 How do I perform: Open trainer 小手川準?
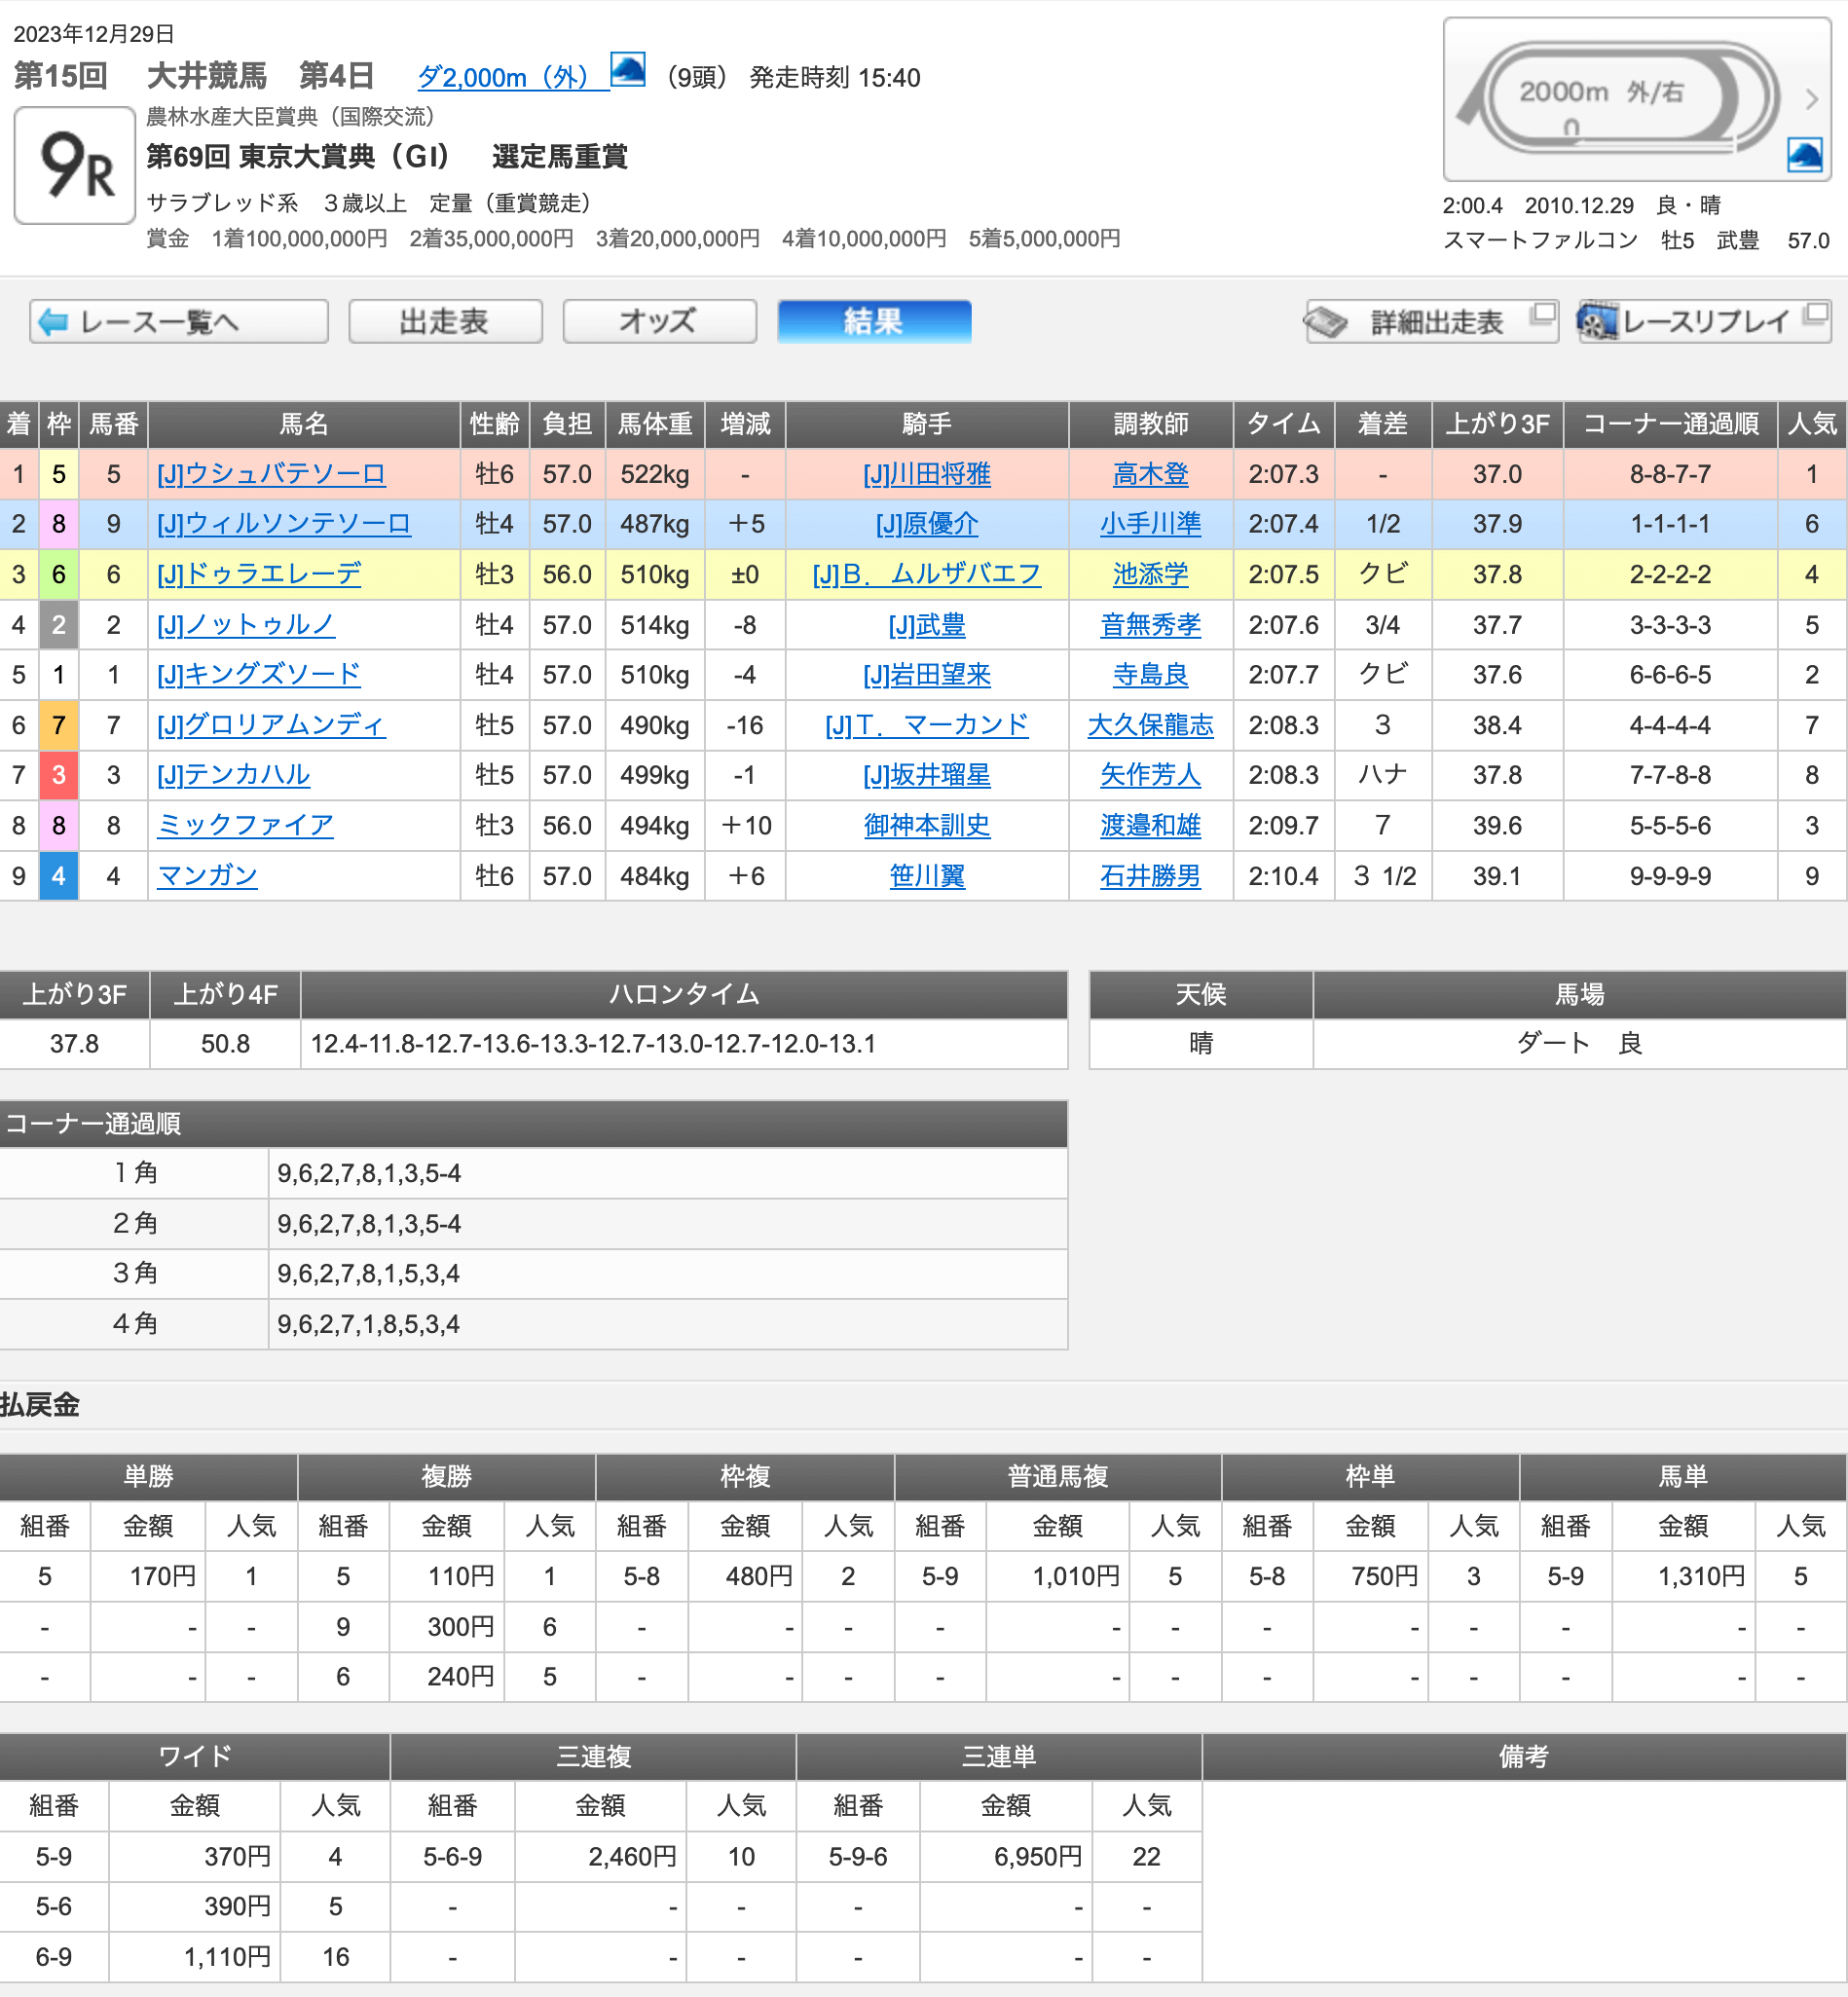click(1151, 524)
